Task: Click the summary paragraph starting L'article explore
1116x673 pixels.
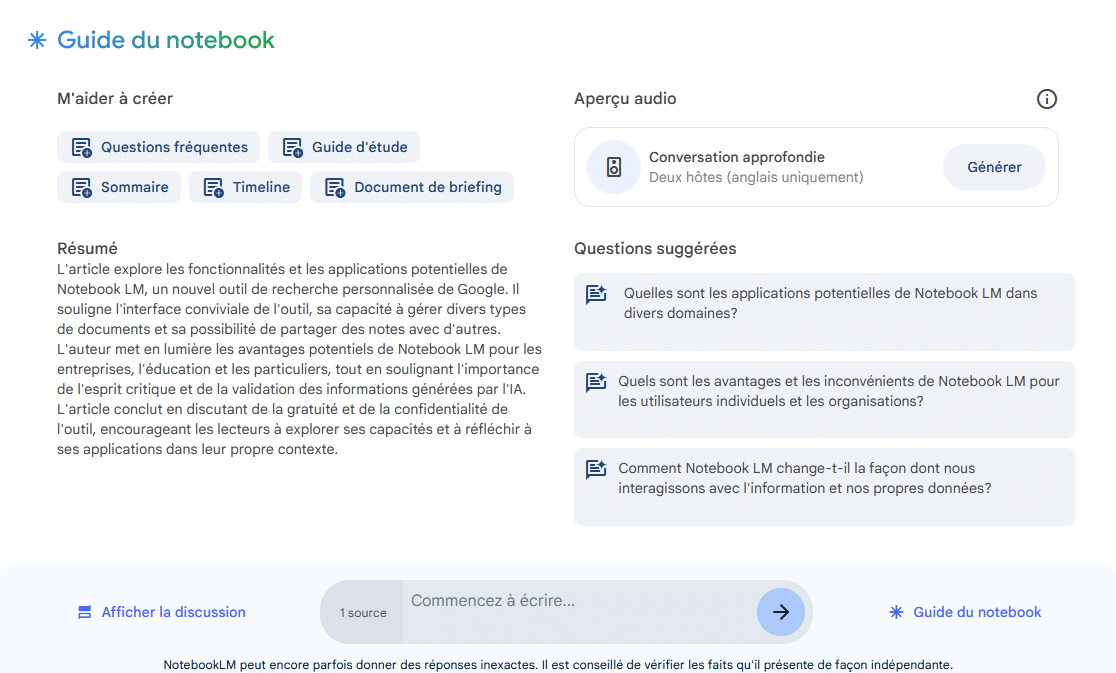Action: [300, 359]
